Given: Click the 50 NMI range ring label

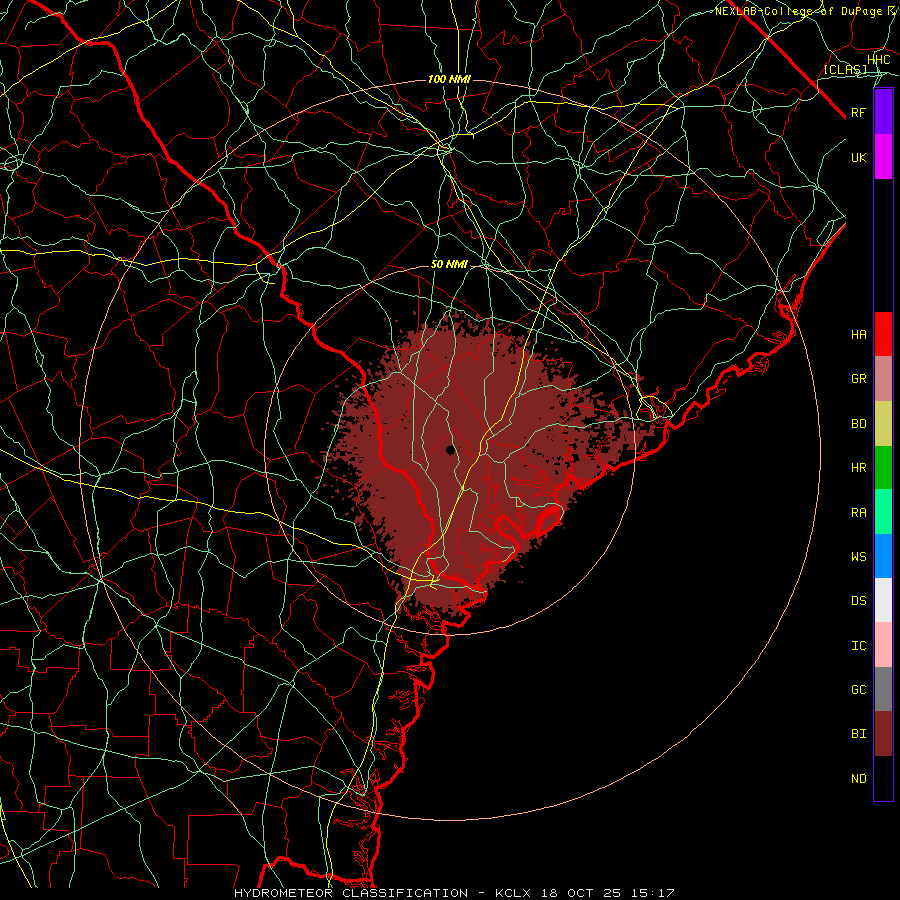Looking at the screenshot, I should tap(449, 265).
